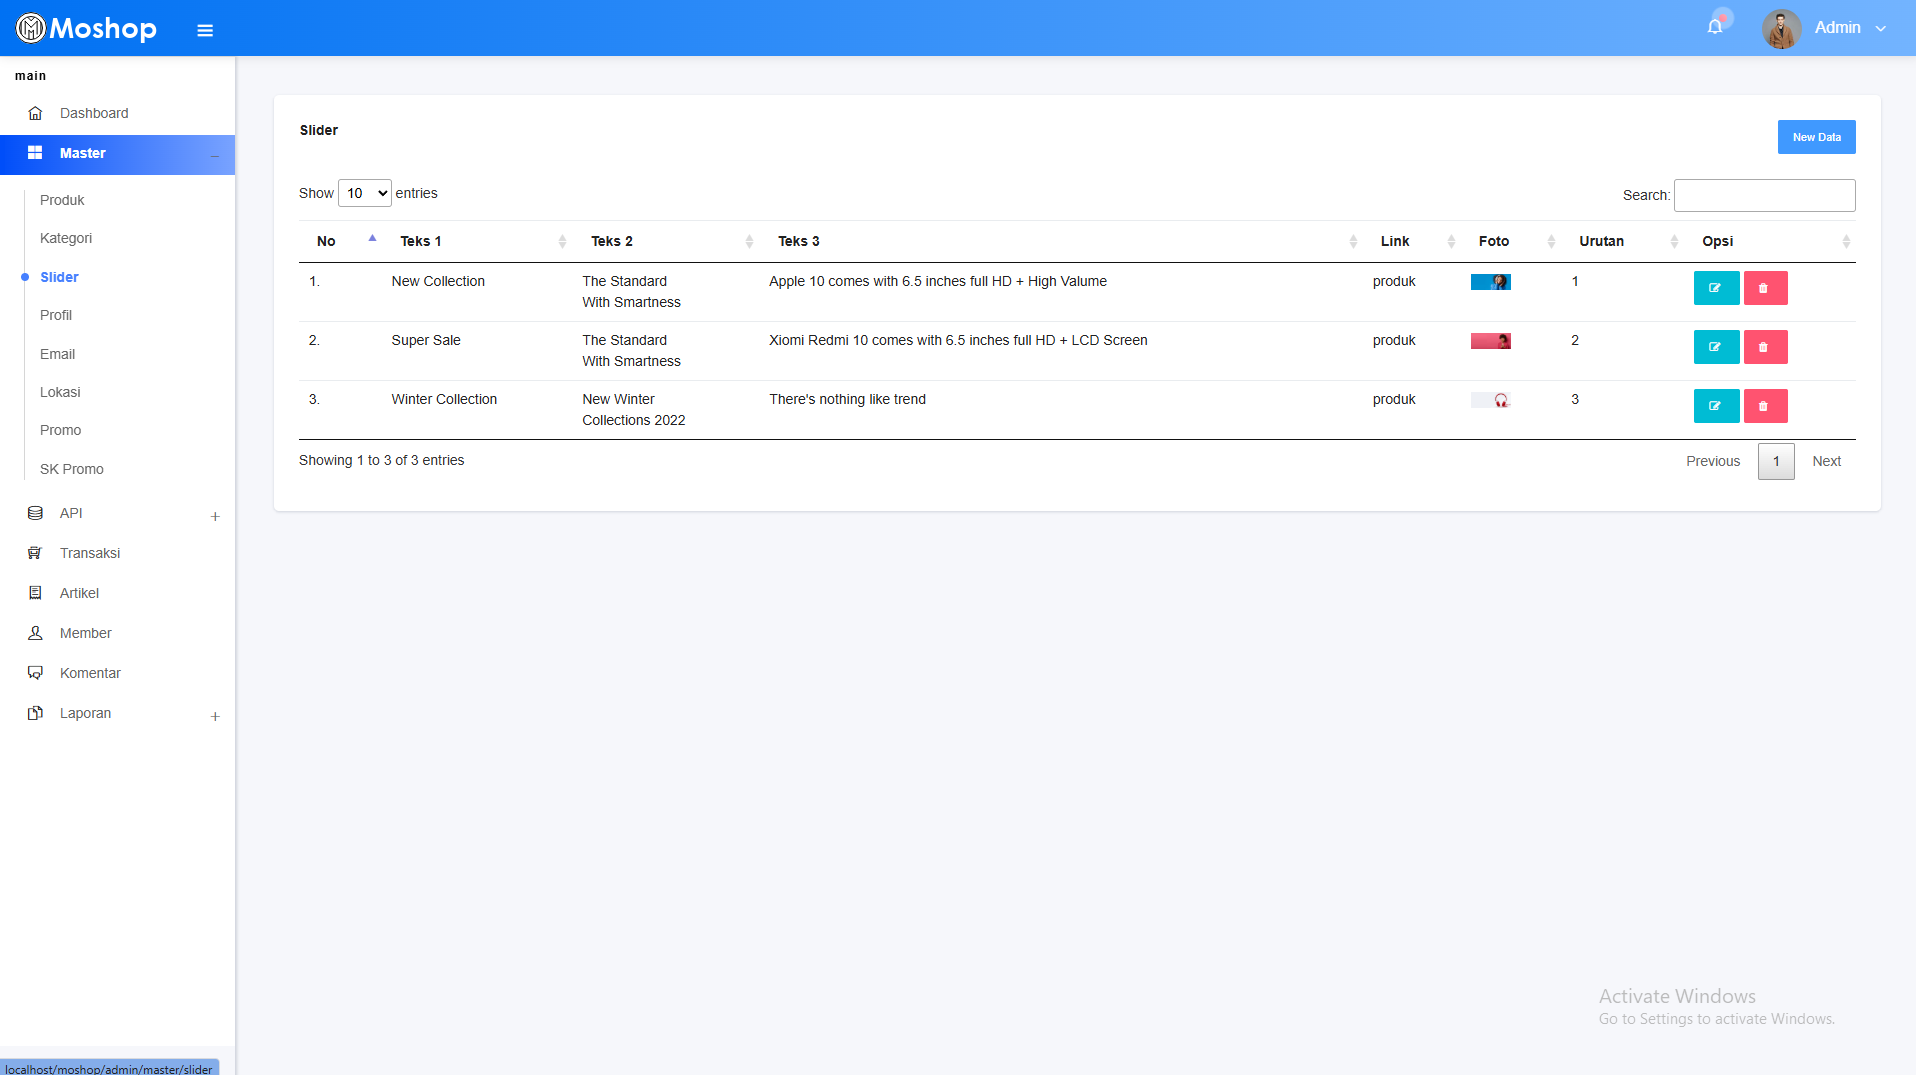This screenshot has height=1075, width=1916.
Task: Delete the Winter Collection slider row
Action: pos(1765,406)
